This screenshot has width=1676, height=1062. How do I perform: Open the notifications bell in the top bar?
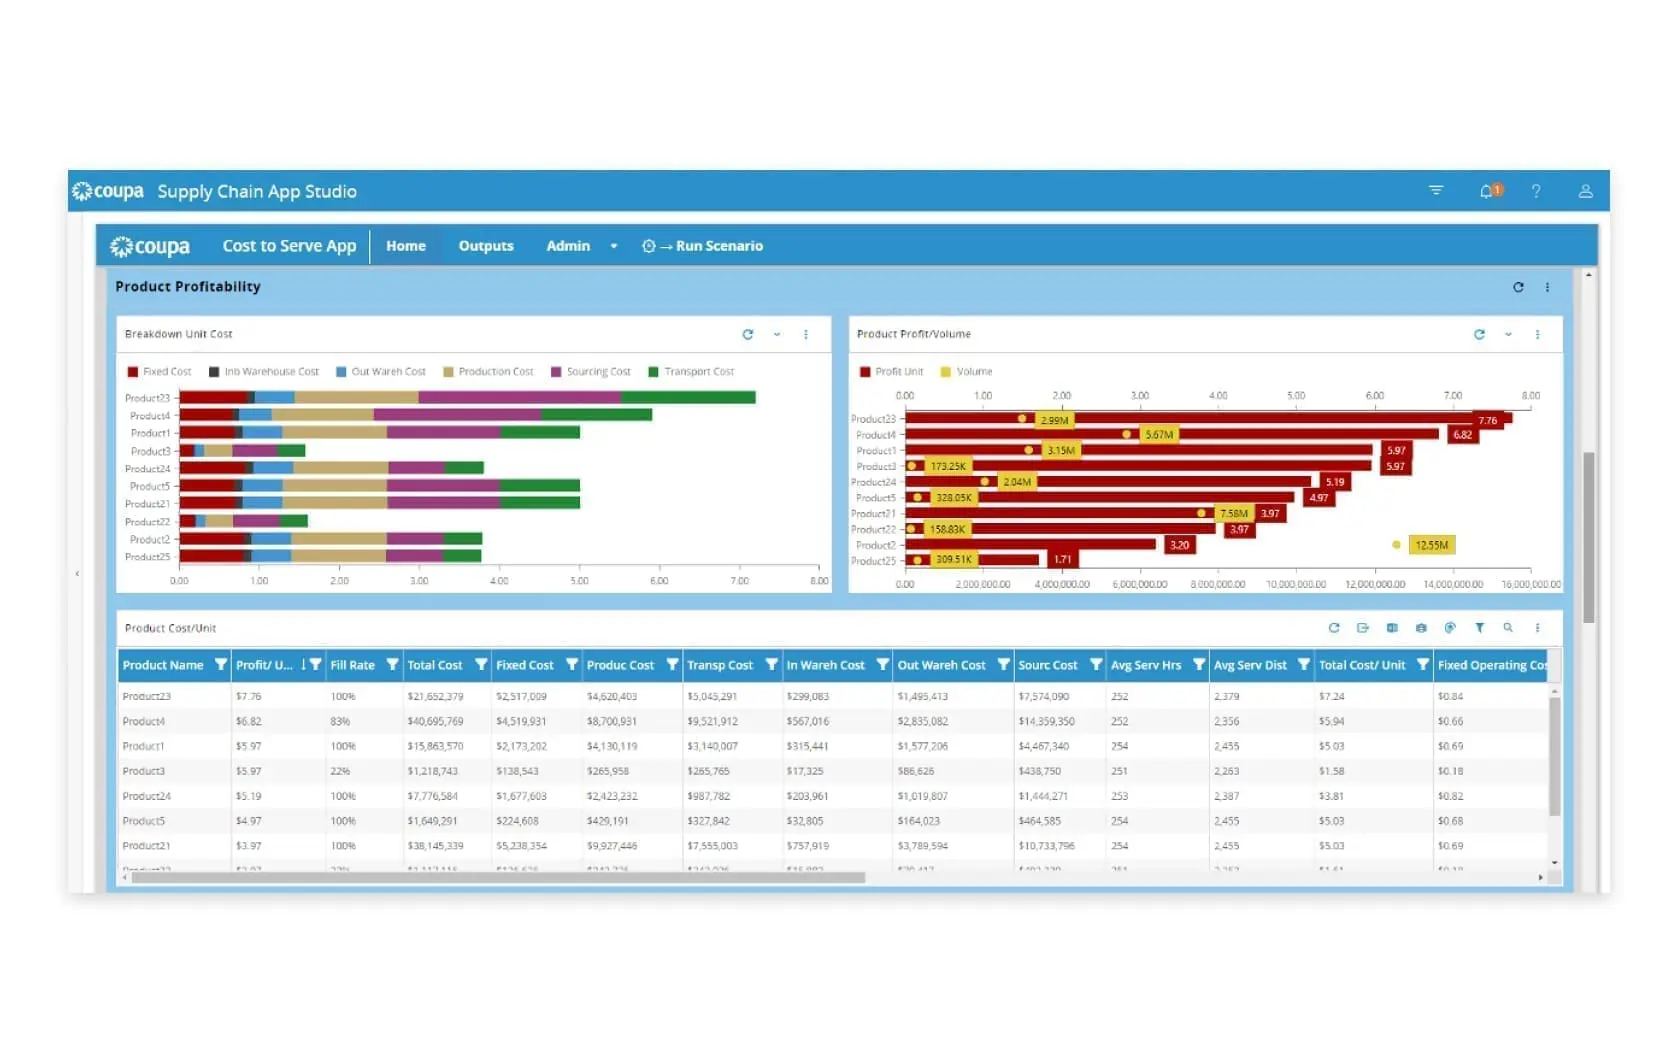pyautogui.click(x=1489, y=191)
